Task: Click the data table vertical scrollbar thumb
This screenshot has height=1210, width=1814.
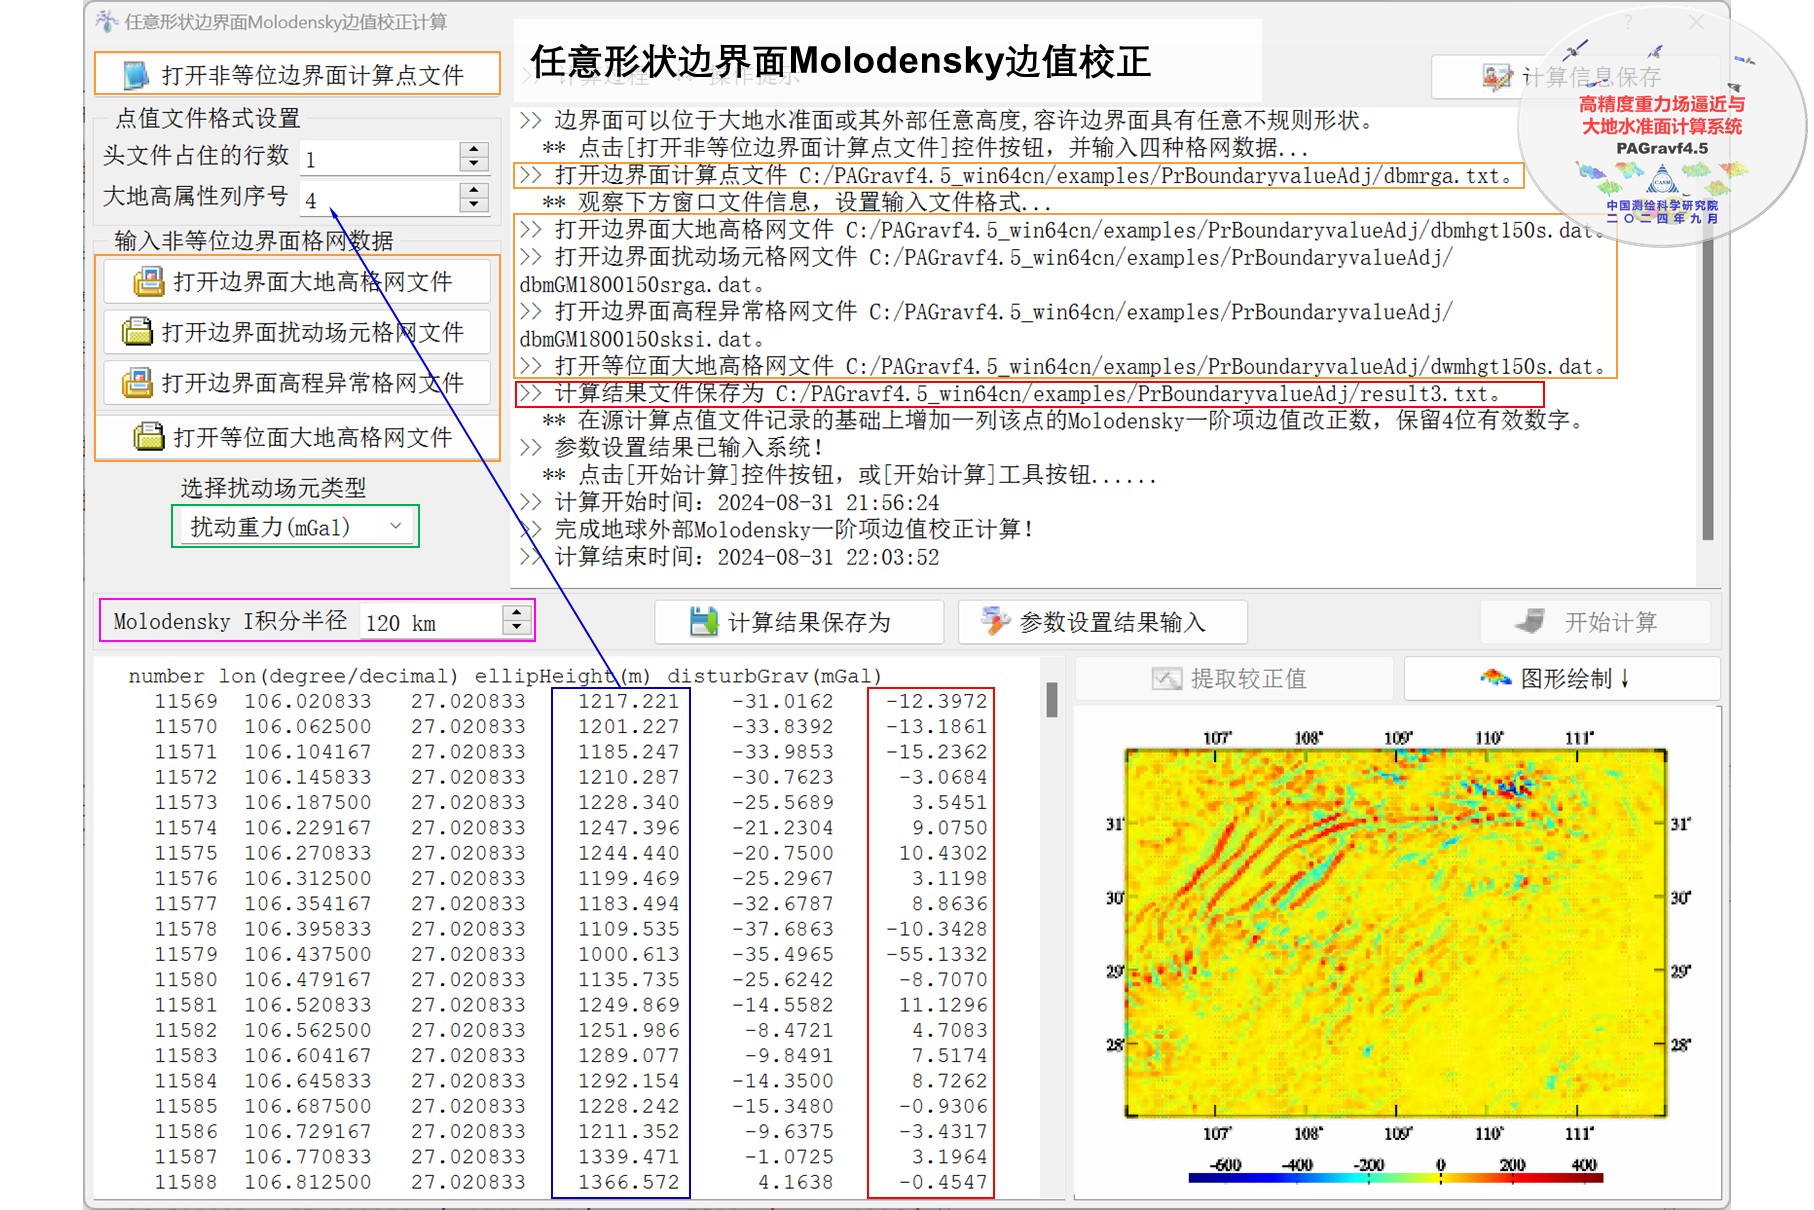Action: 1051,699
